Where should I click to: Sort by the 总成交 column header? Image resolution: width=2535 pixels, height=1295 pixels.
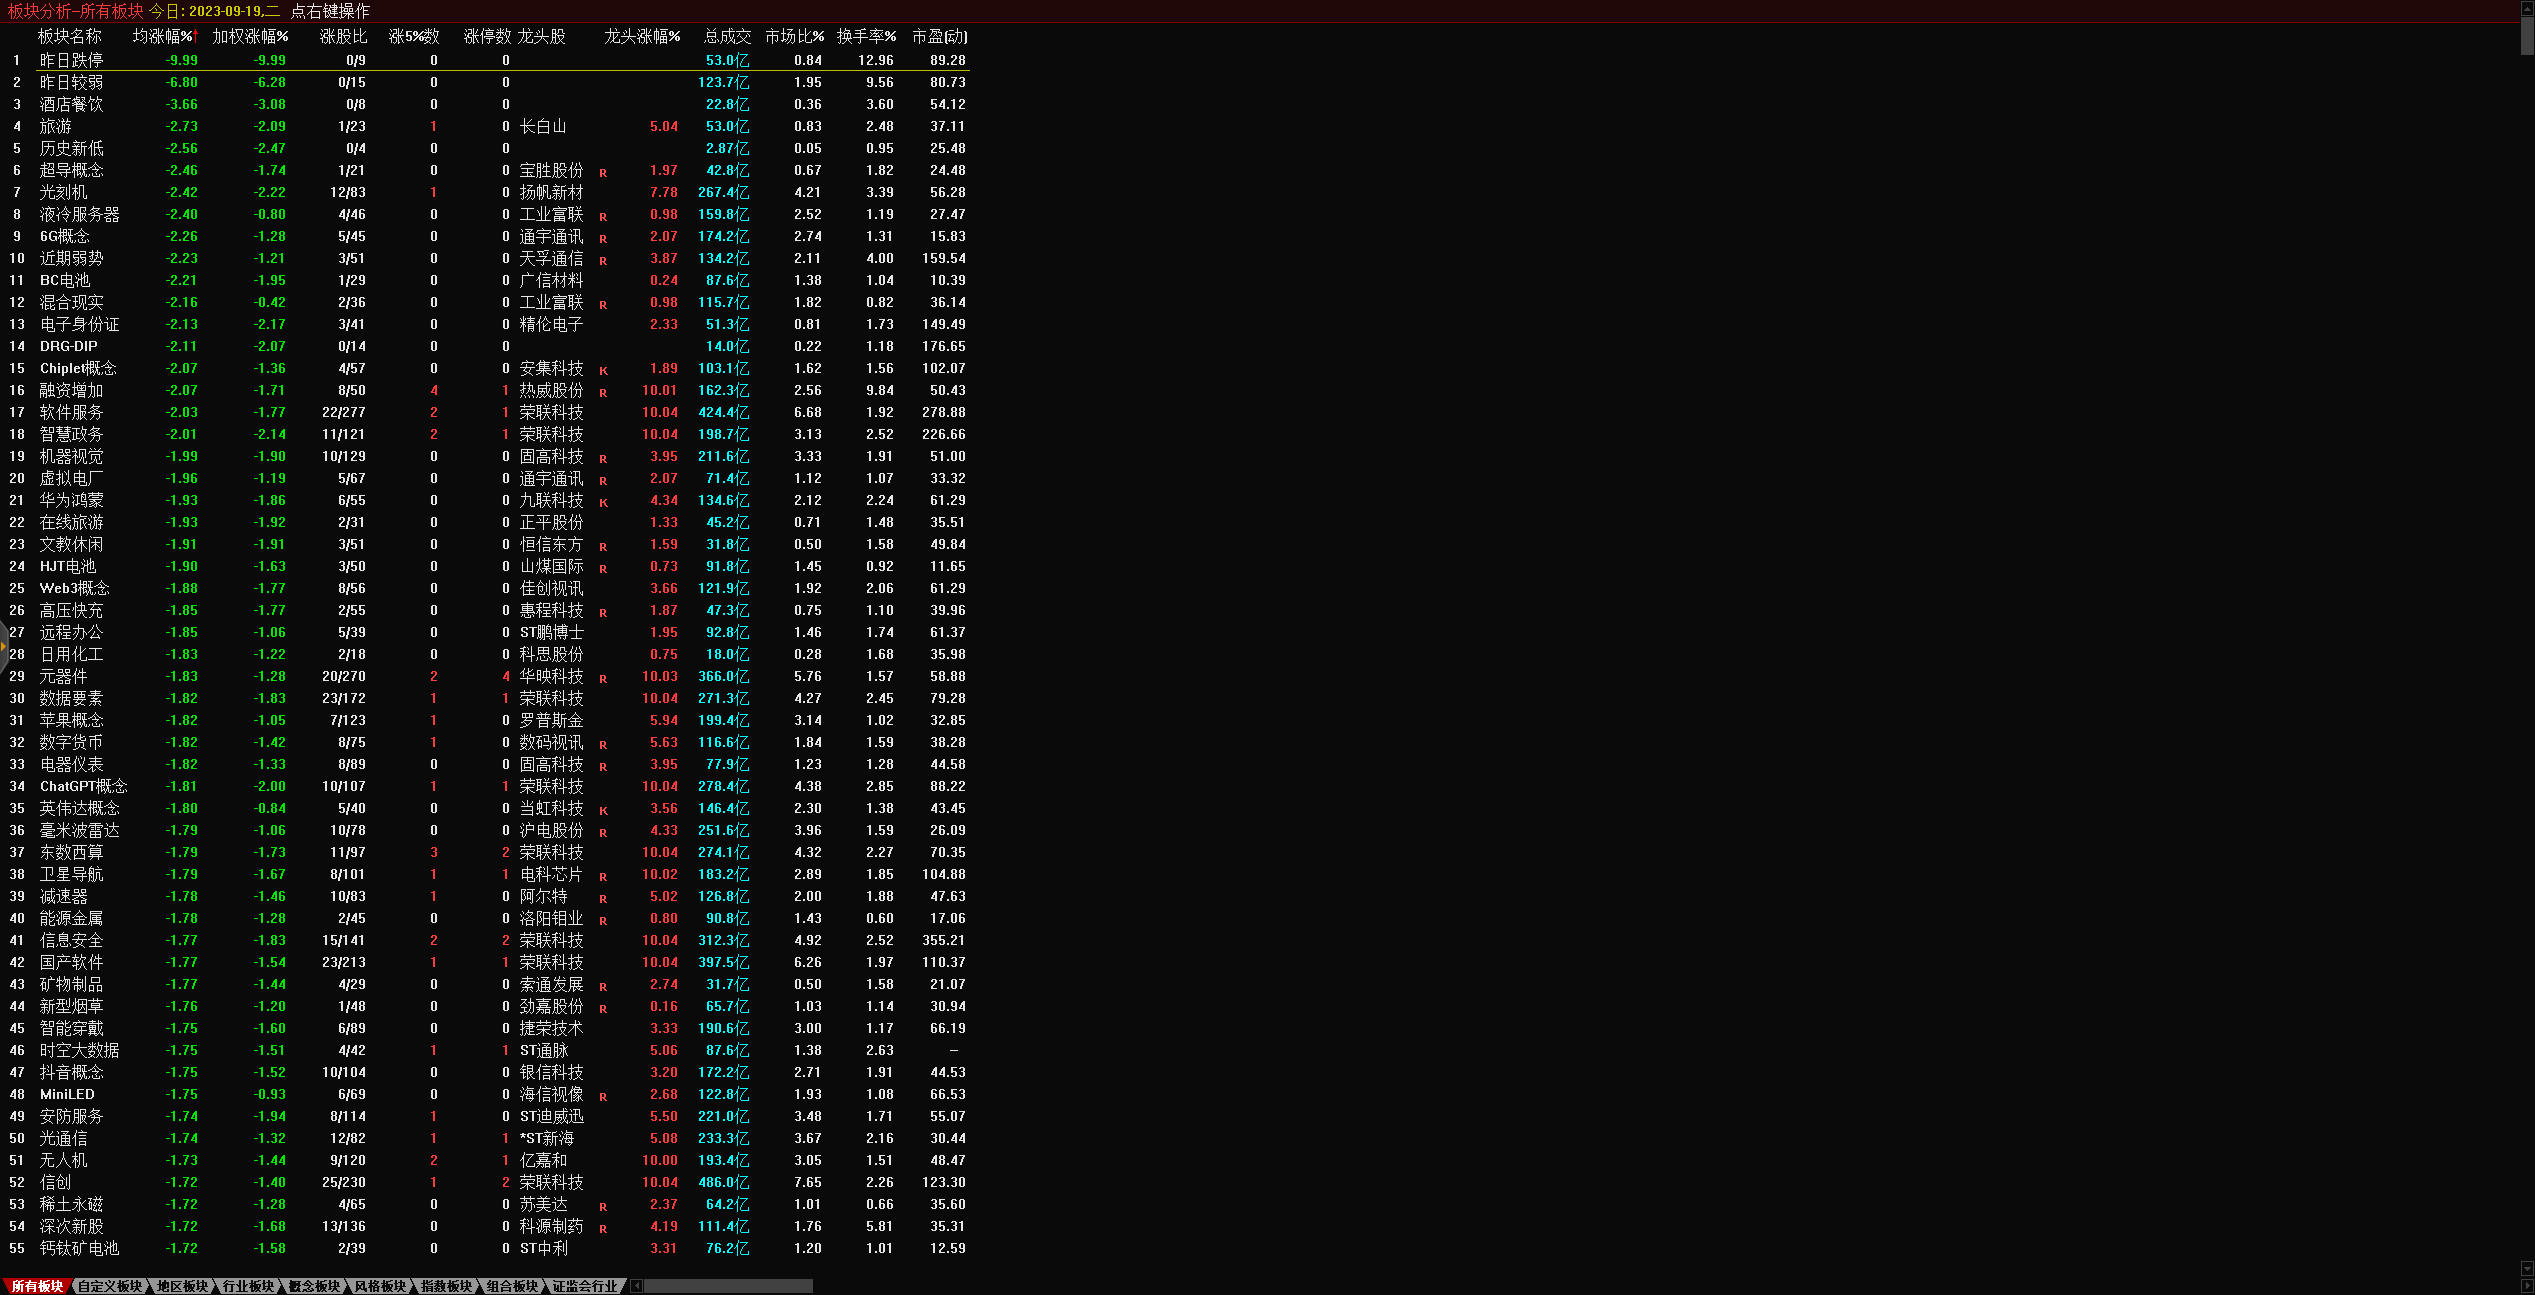point(727,36)
